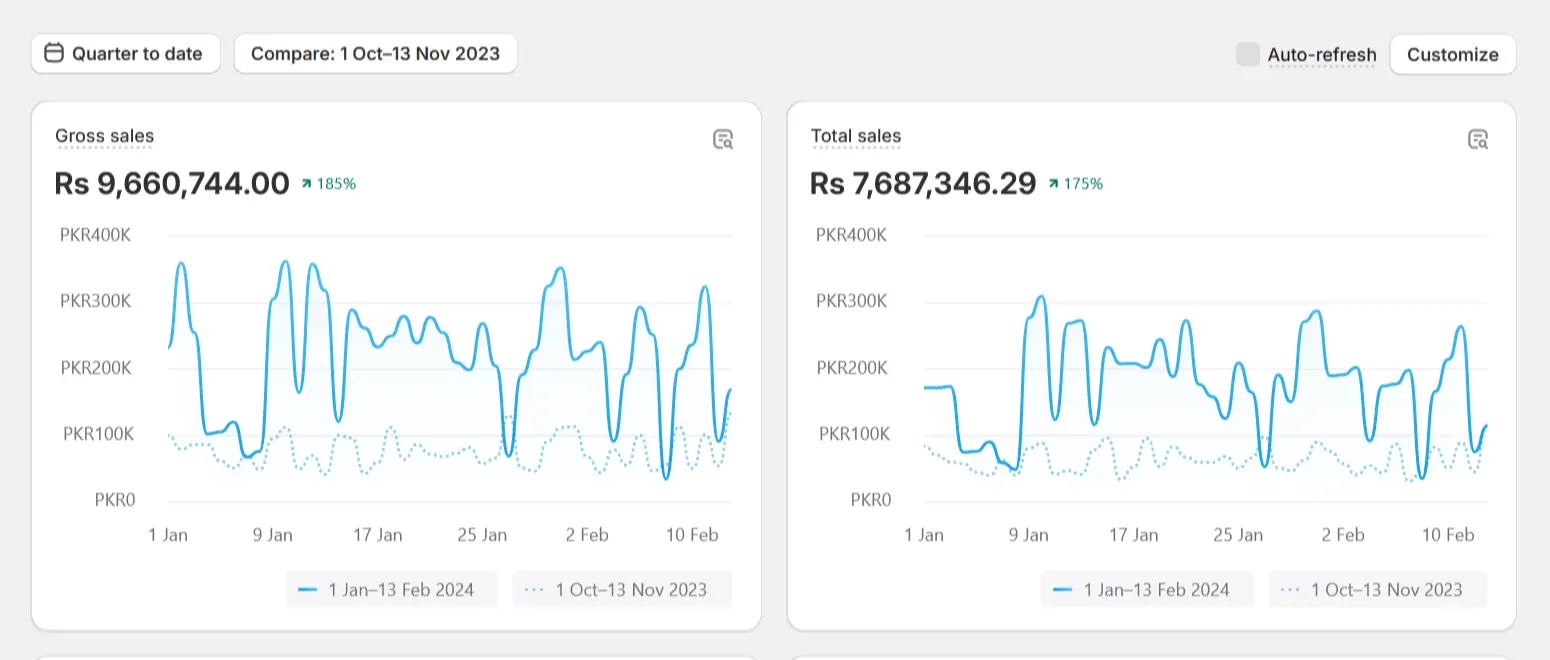Open the Quarter to date range picker
The height and width of the screenshot is (660, 1550).
[126, 54]
